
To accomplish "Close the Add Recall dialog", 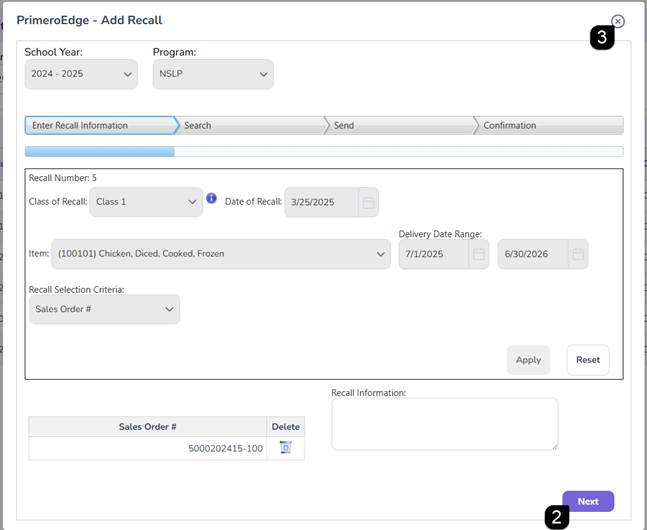I will pos(617,21).
